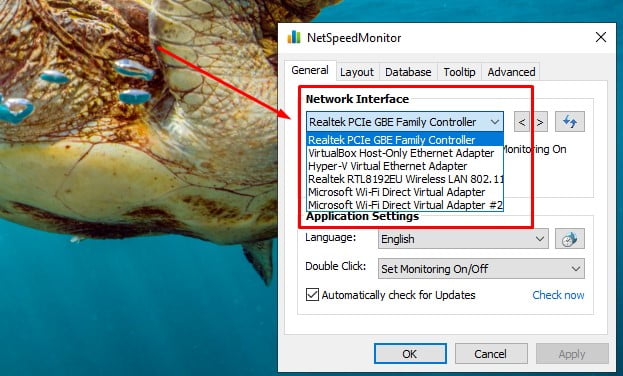Click the refresh interfaces icon button
The width and height of the screenshot is (623, 376).
click(x=569, y=122)
